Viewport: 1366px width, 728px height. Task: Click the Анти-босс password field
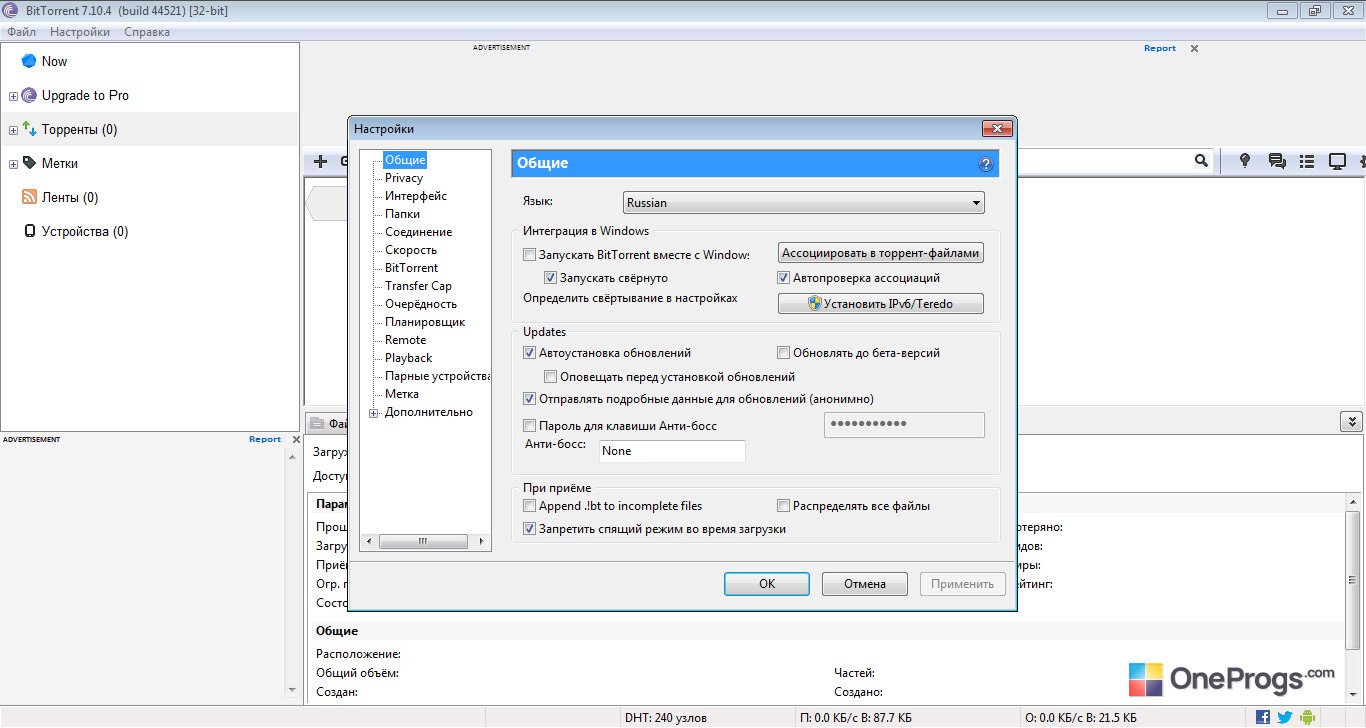pyautogui.click(x=904, y=425)
